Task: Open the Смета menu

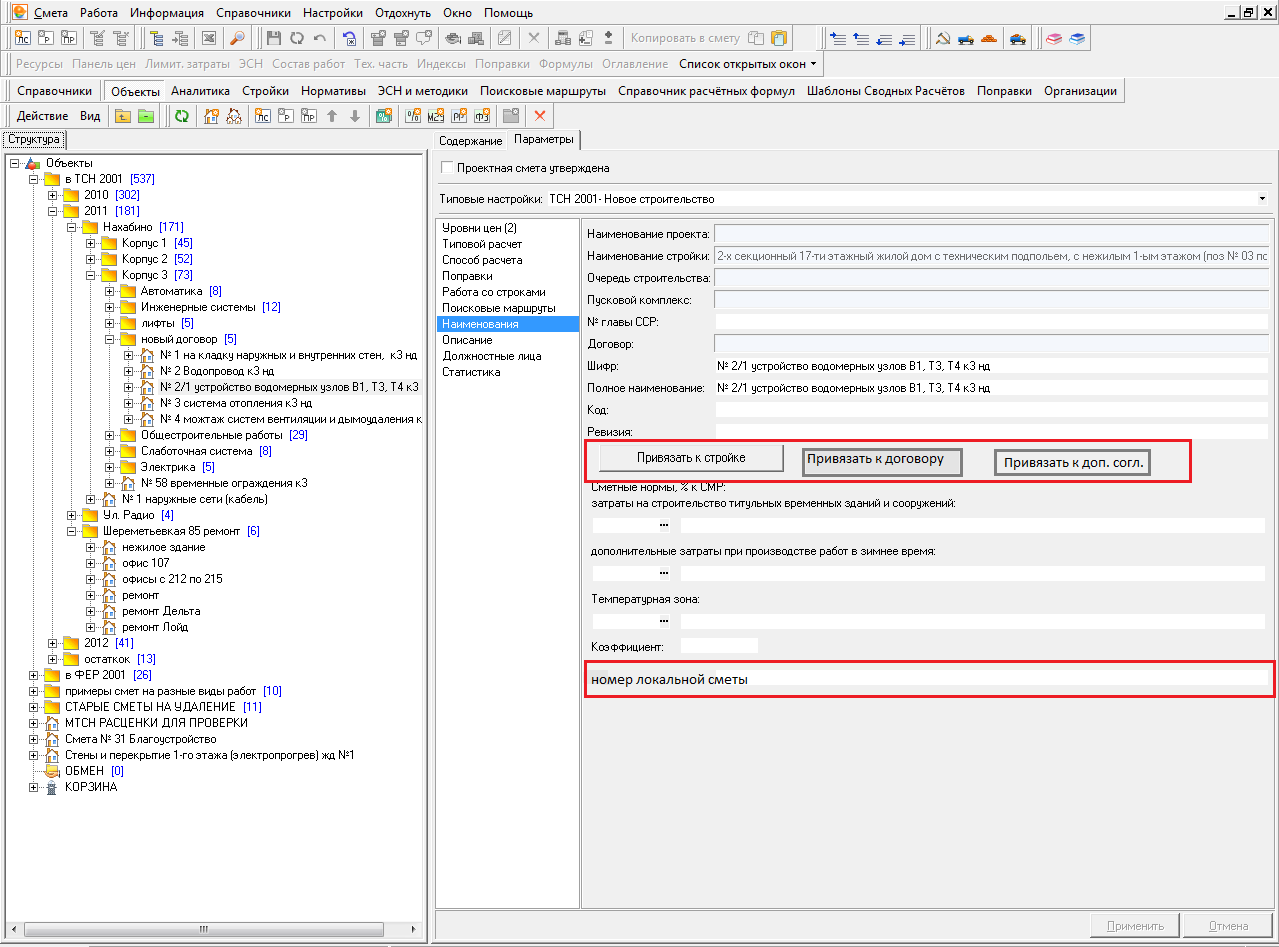Action: coord(51,13)
